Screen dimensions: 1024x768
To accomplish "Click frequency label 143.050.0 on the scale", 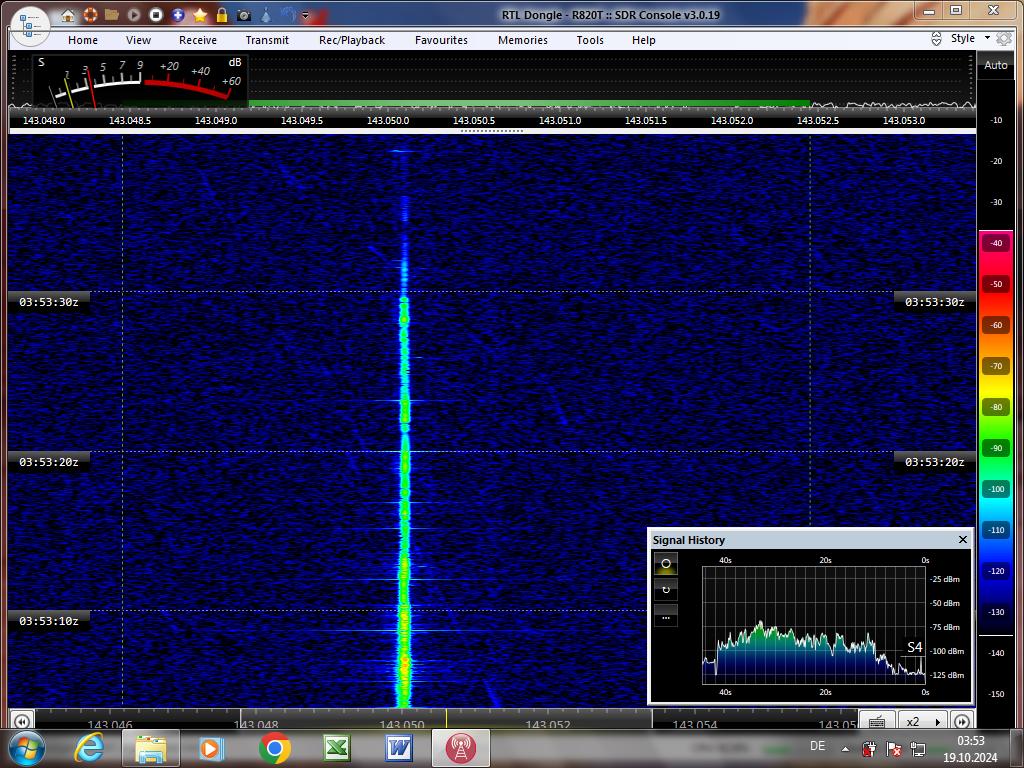I will click(388, 120).
